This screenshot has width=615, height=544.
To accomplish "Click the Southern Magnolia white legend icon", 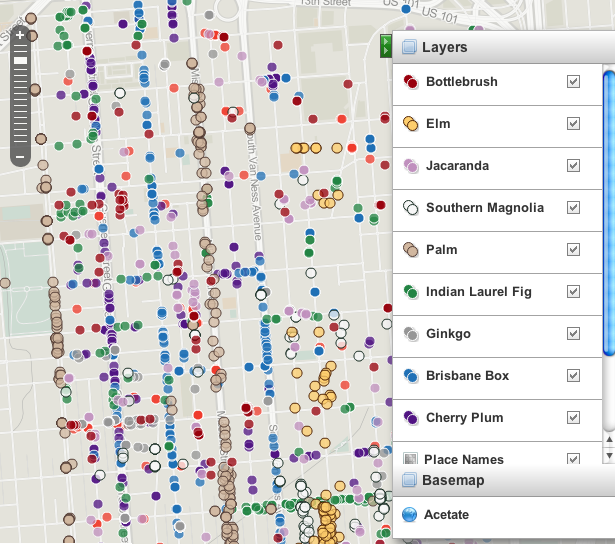I will pyautogui.click(x=410, y=208).
